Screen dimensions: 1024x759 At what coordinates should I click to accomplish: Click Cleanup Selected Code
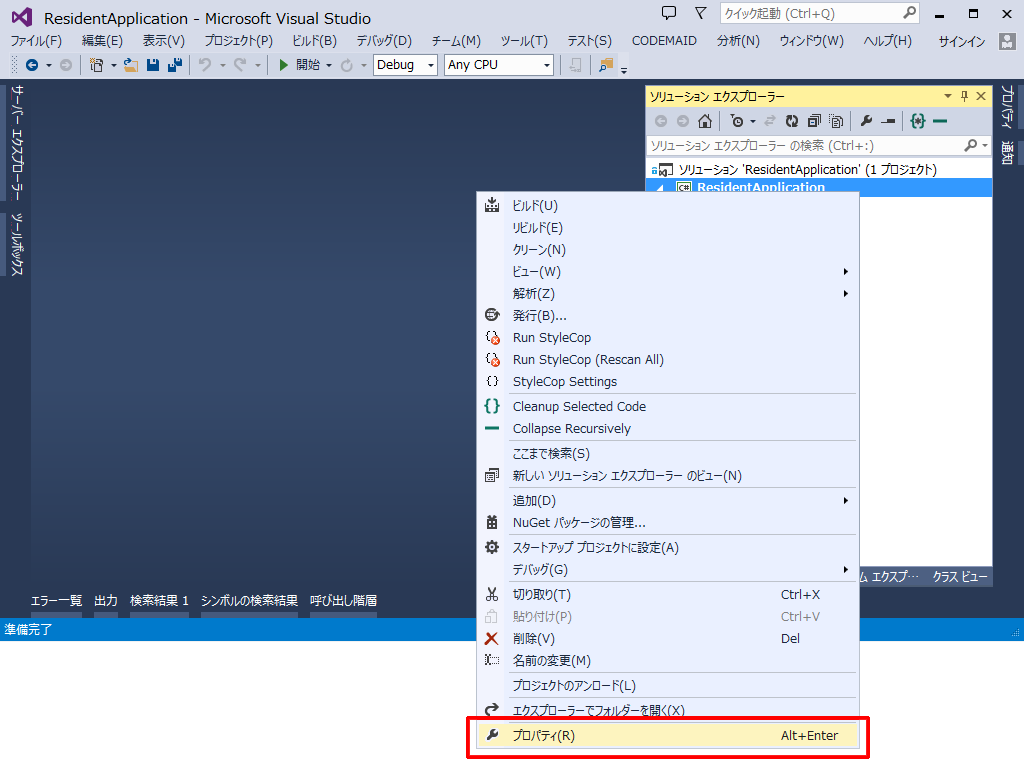667,406
